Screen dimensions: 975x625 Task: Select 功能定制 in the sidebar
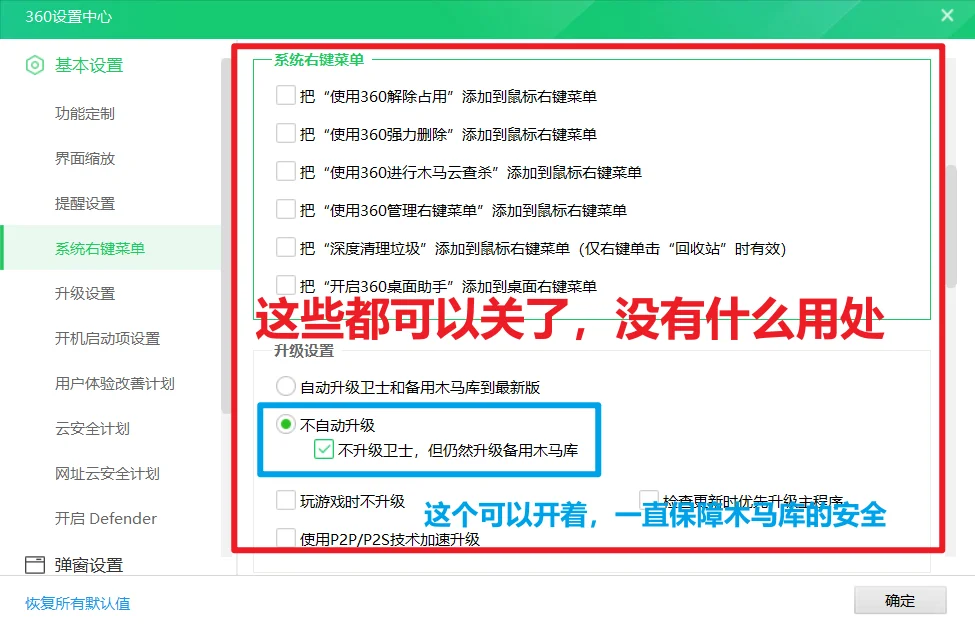coord(85,114)
